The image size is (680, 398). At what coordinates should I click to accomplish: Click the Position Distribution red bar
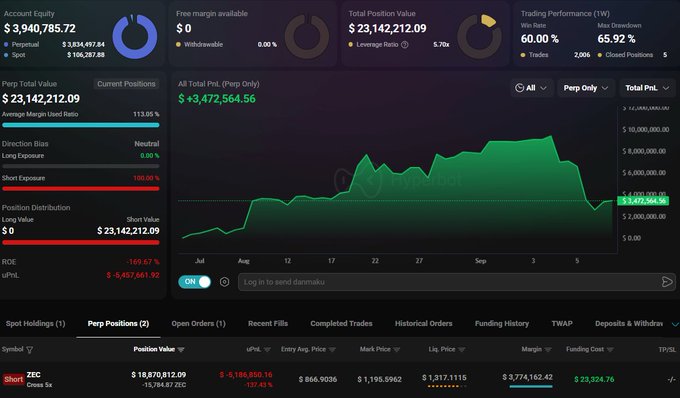pos(81,242)
